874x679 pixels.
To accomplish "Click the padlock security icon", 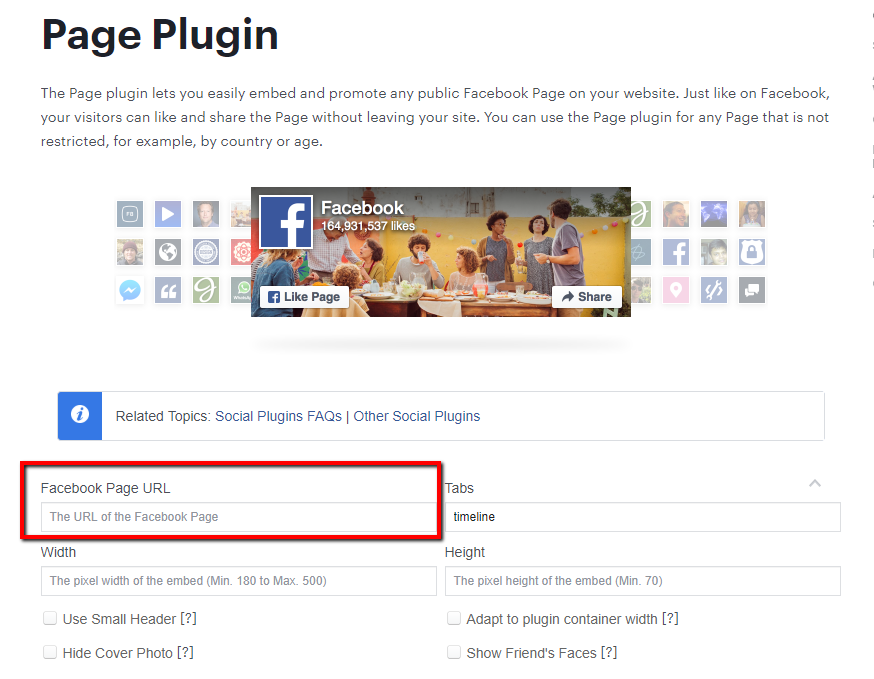I will coord(752,251).
